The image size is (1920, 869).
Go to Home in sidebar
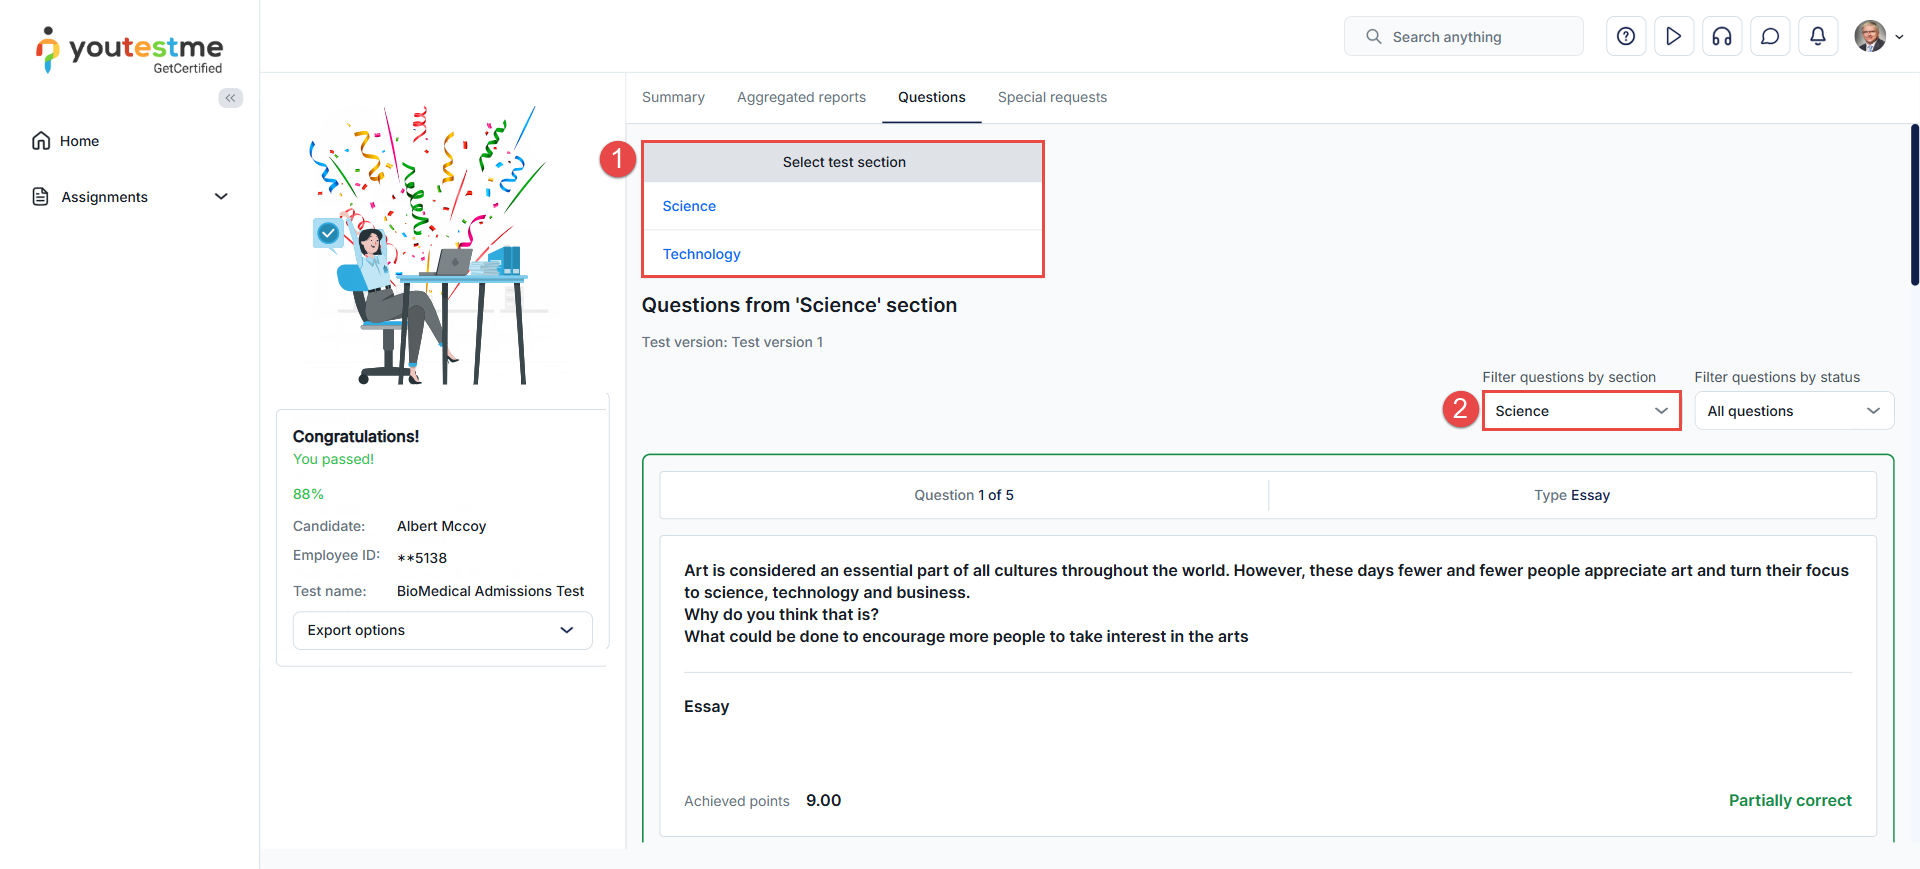click(x=79, y=141)
